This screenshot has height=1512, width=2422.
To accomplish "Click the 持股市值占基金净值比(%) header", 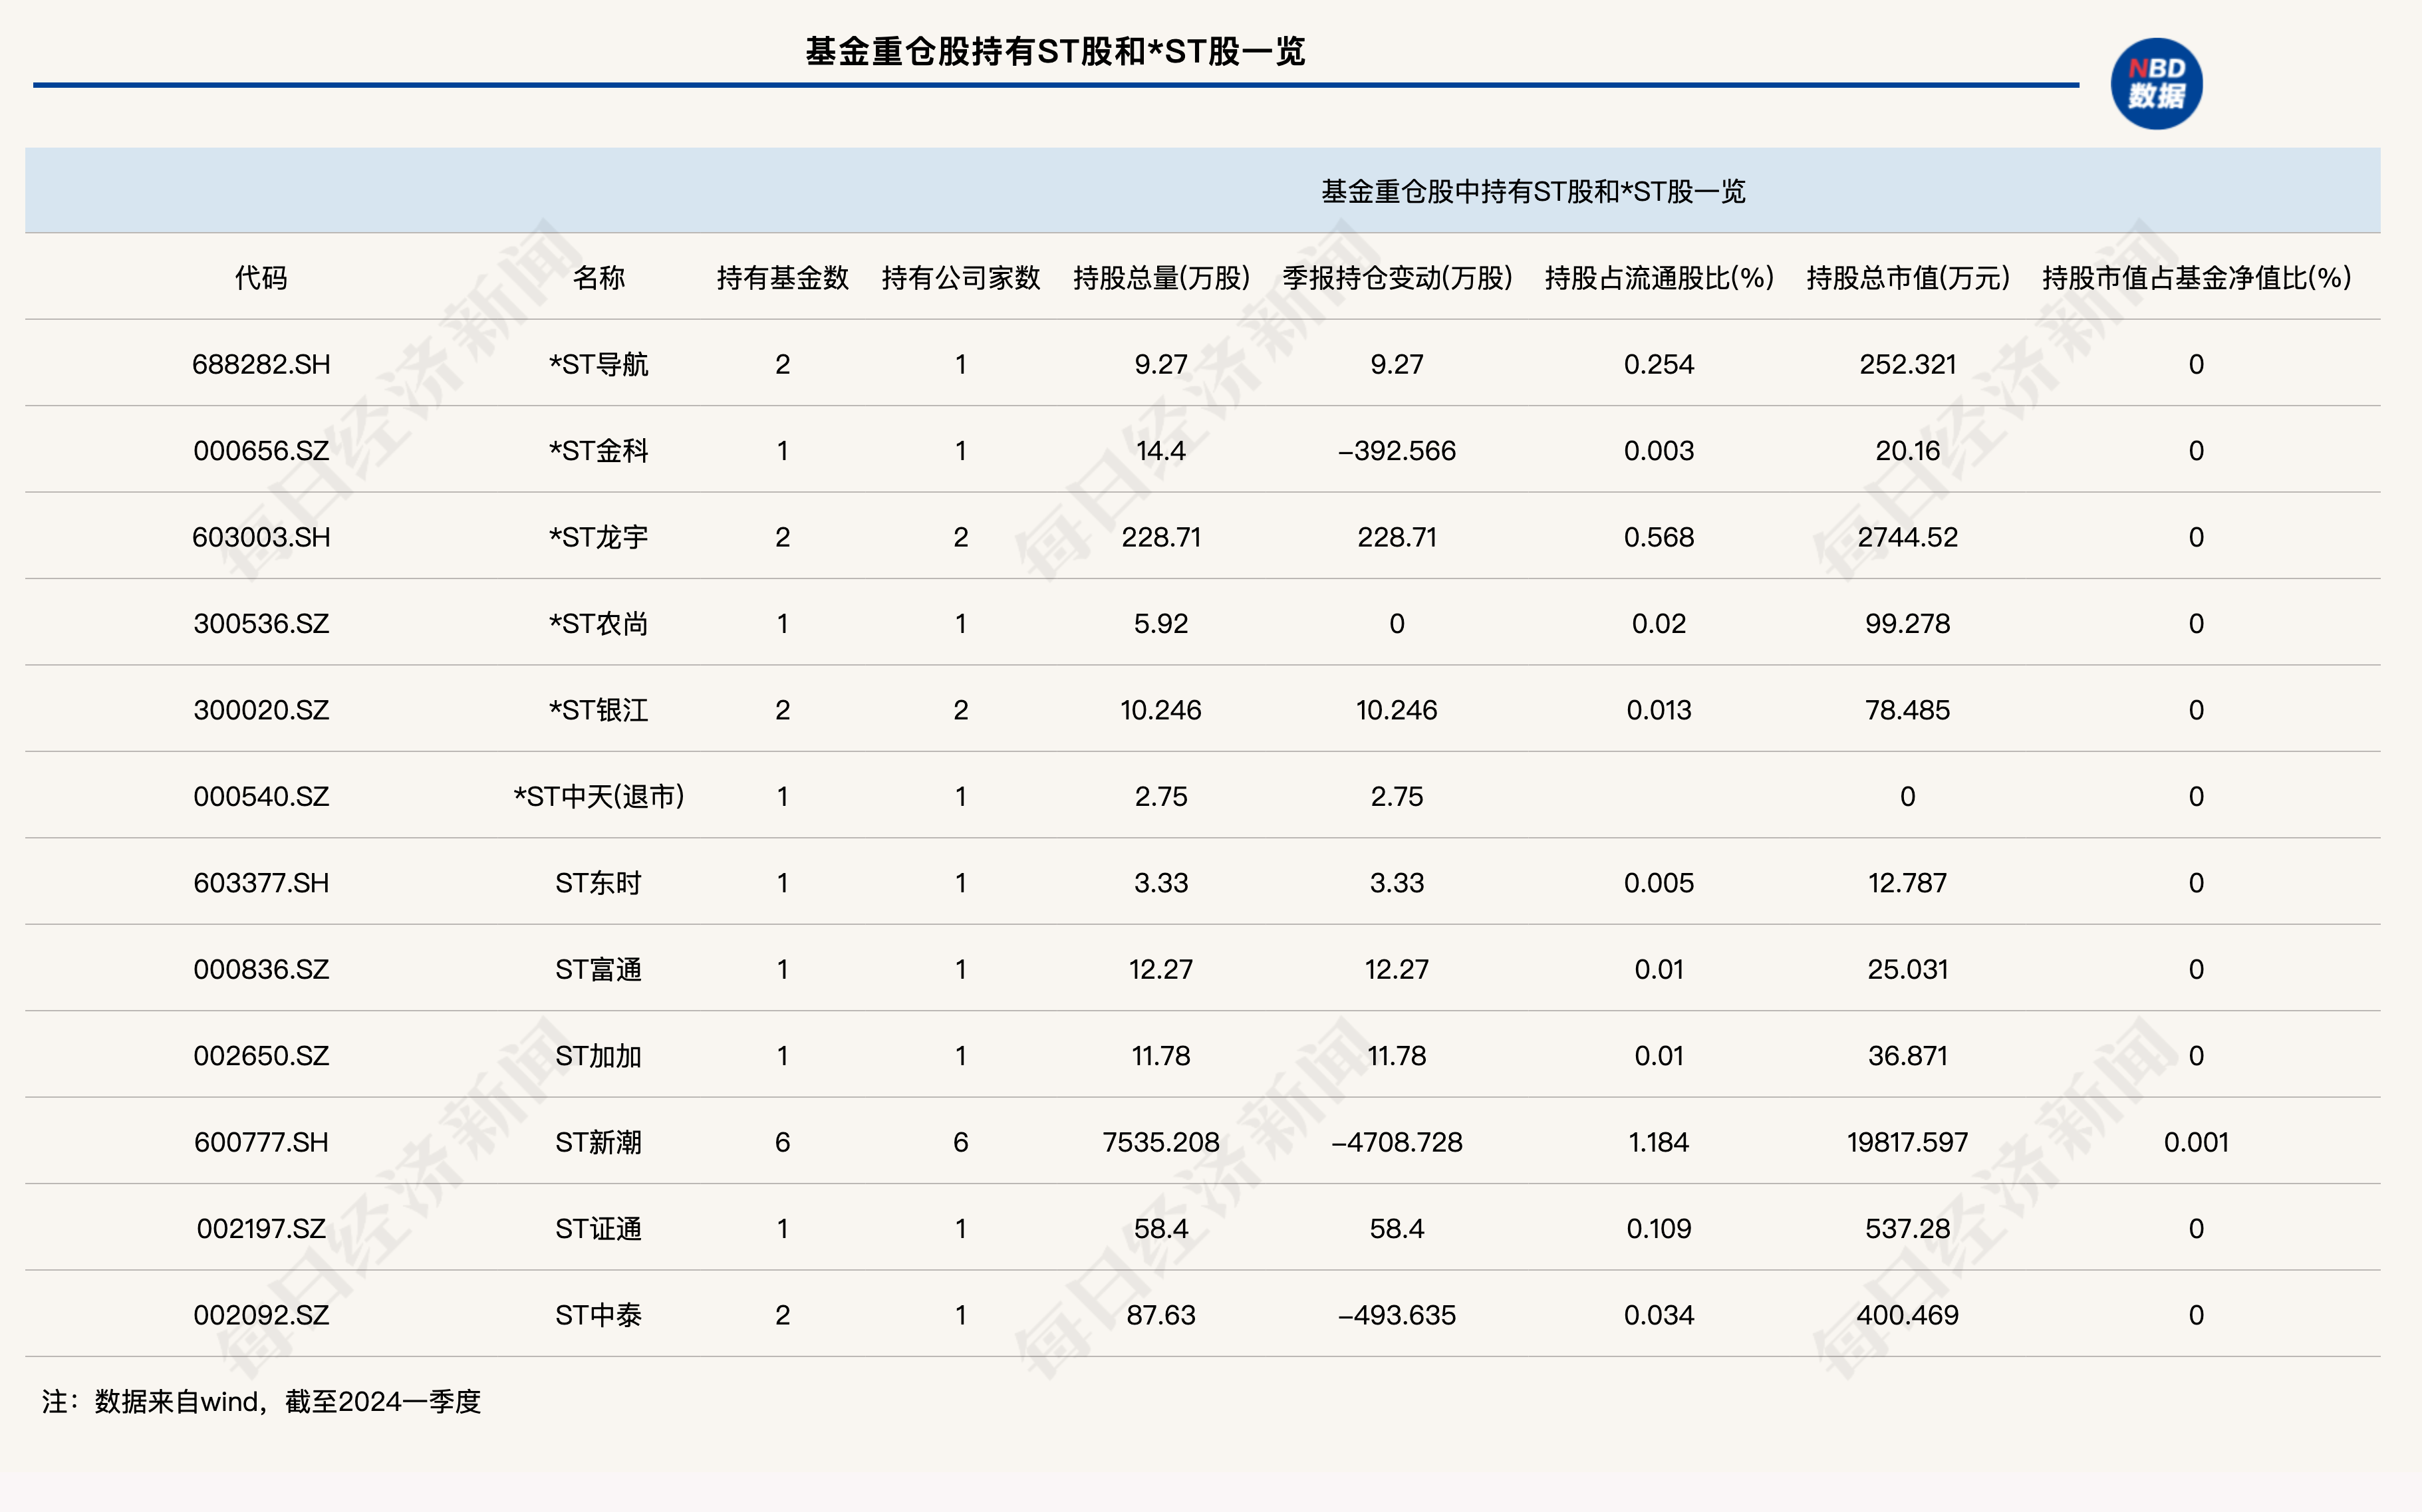I will 2195,277.
